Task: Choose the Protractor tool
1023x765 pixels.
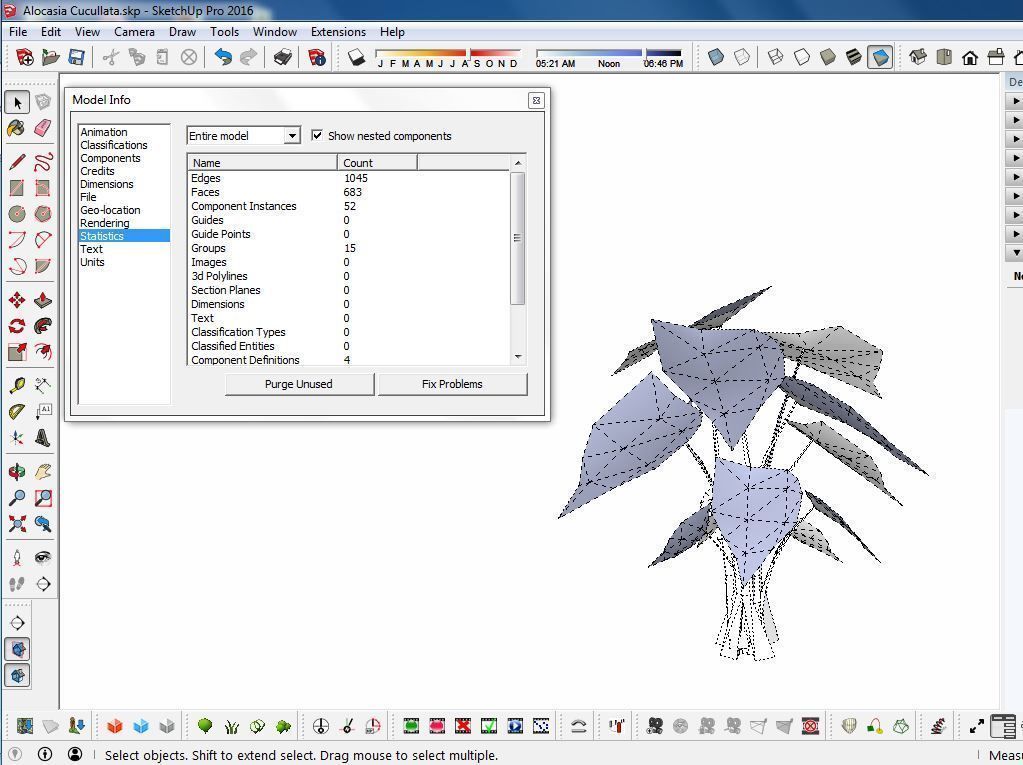Action: [17, 412]
